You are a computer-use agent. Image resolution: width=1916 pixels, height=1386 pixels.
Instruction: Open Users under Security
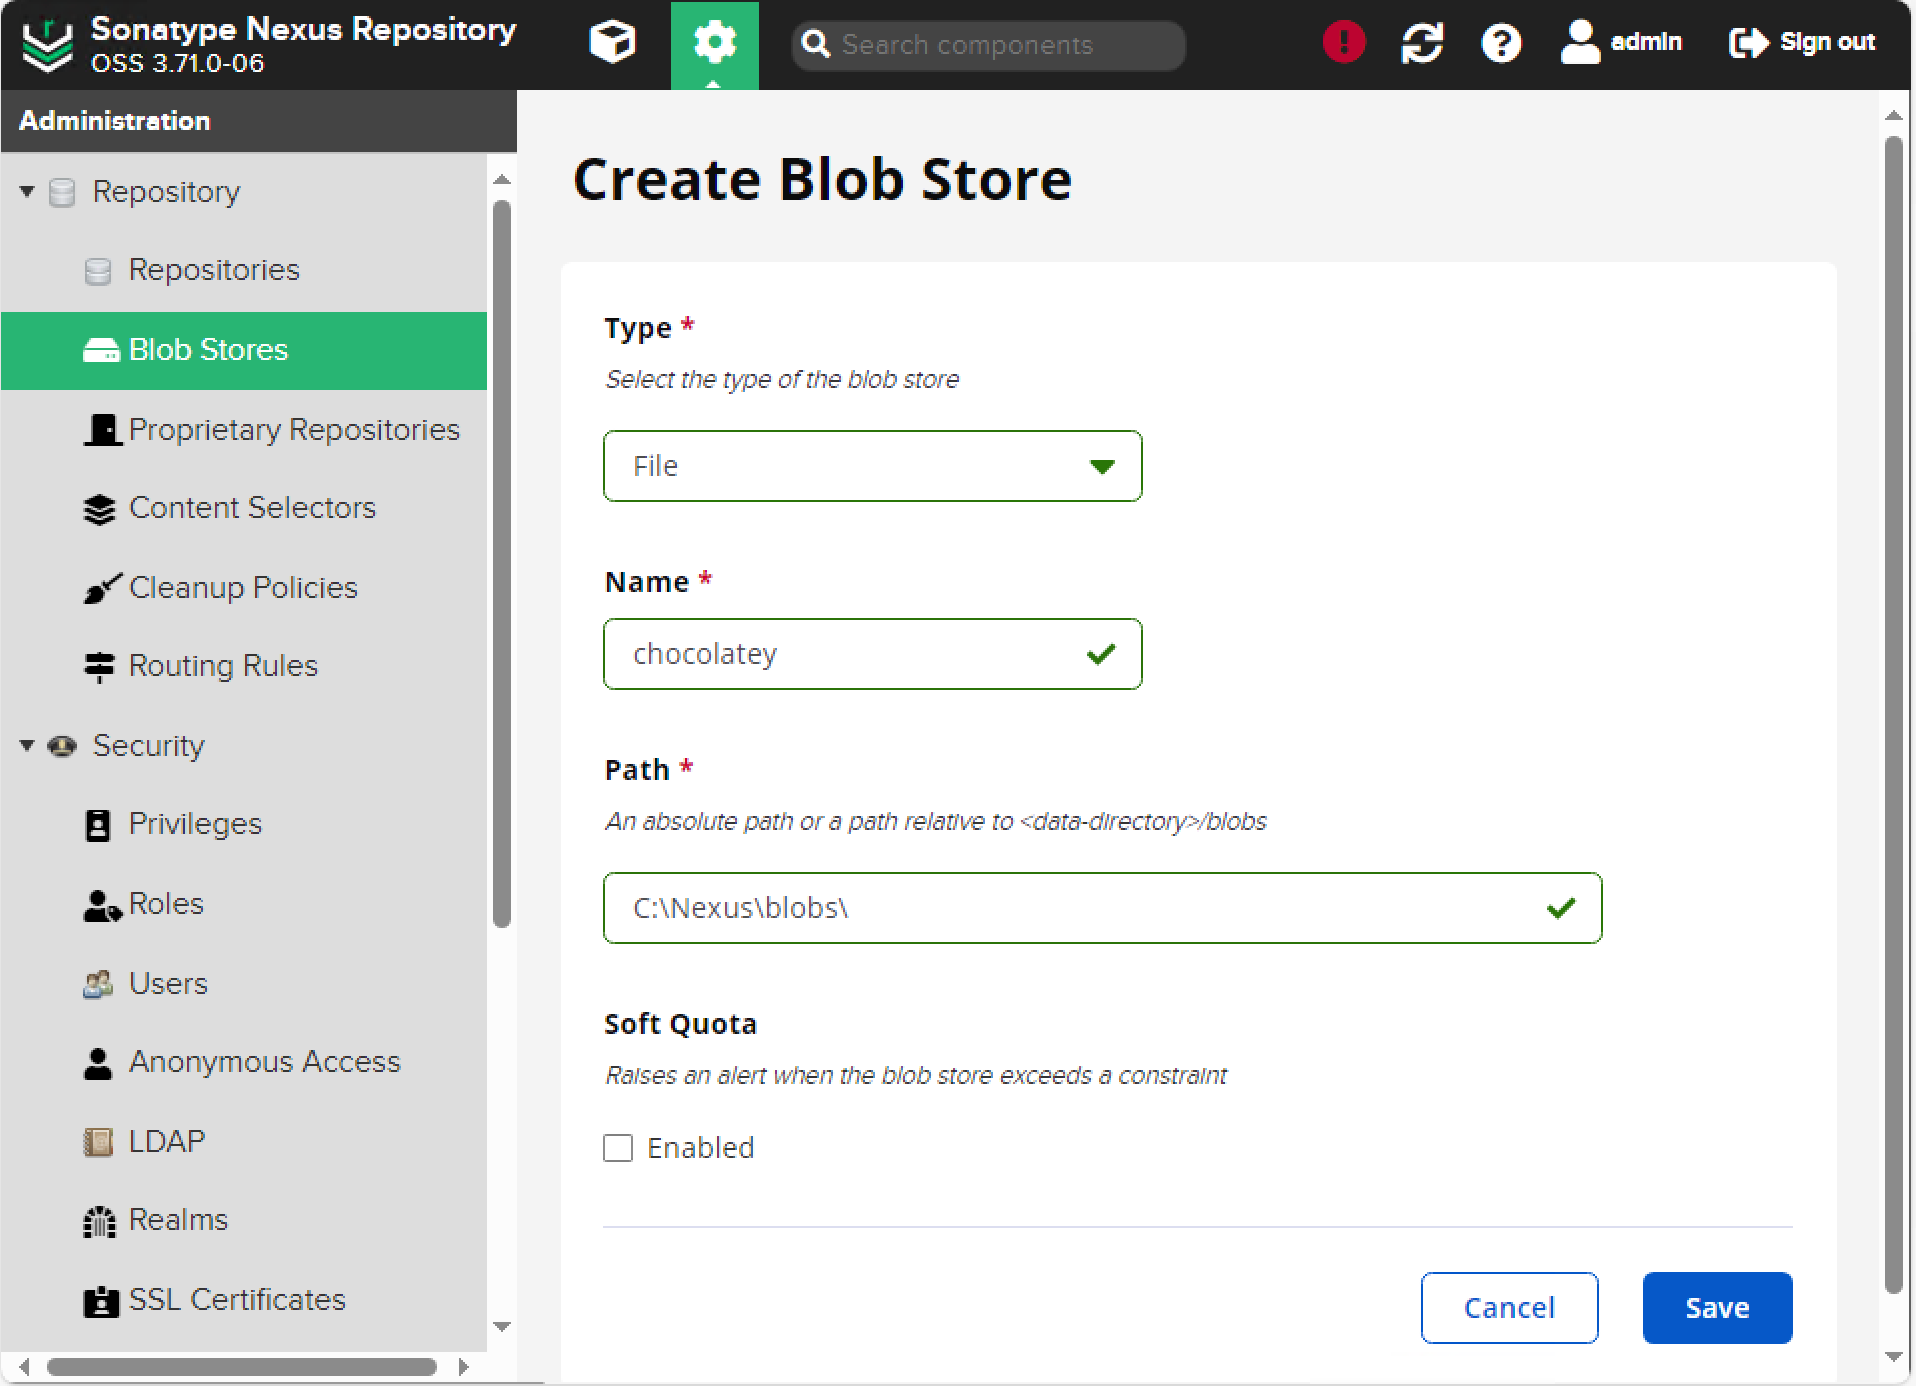click(168, 983)
